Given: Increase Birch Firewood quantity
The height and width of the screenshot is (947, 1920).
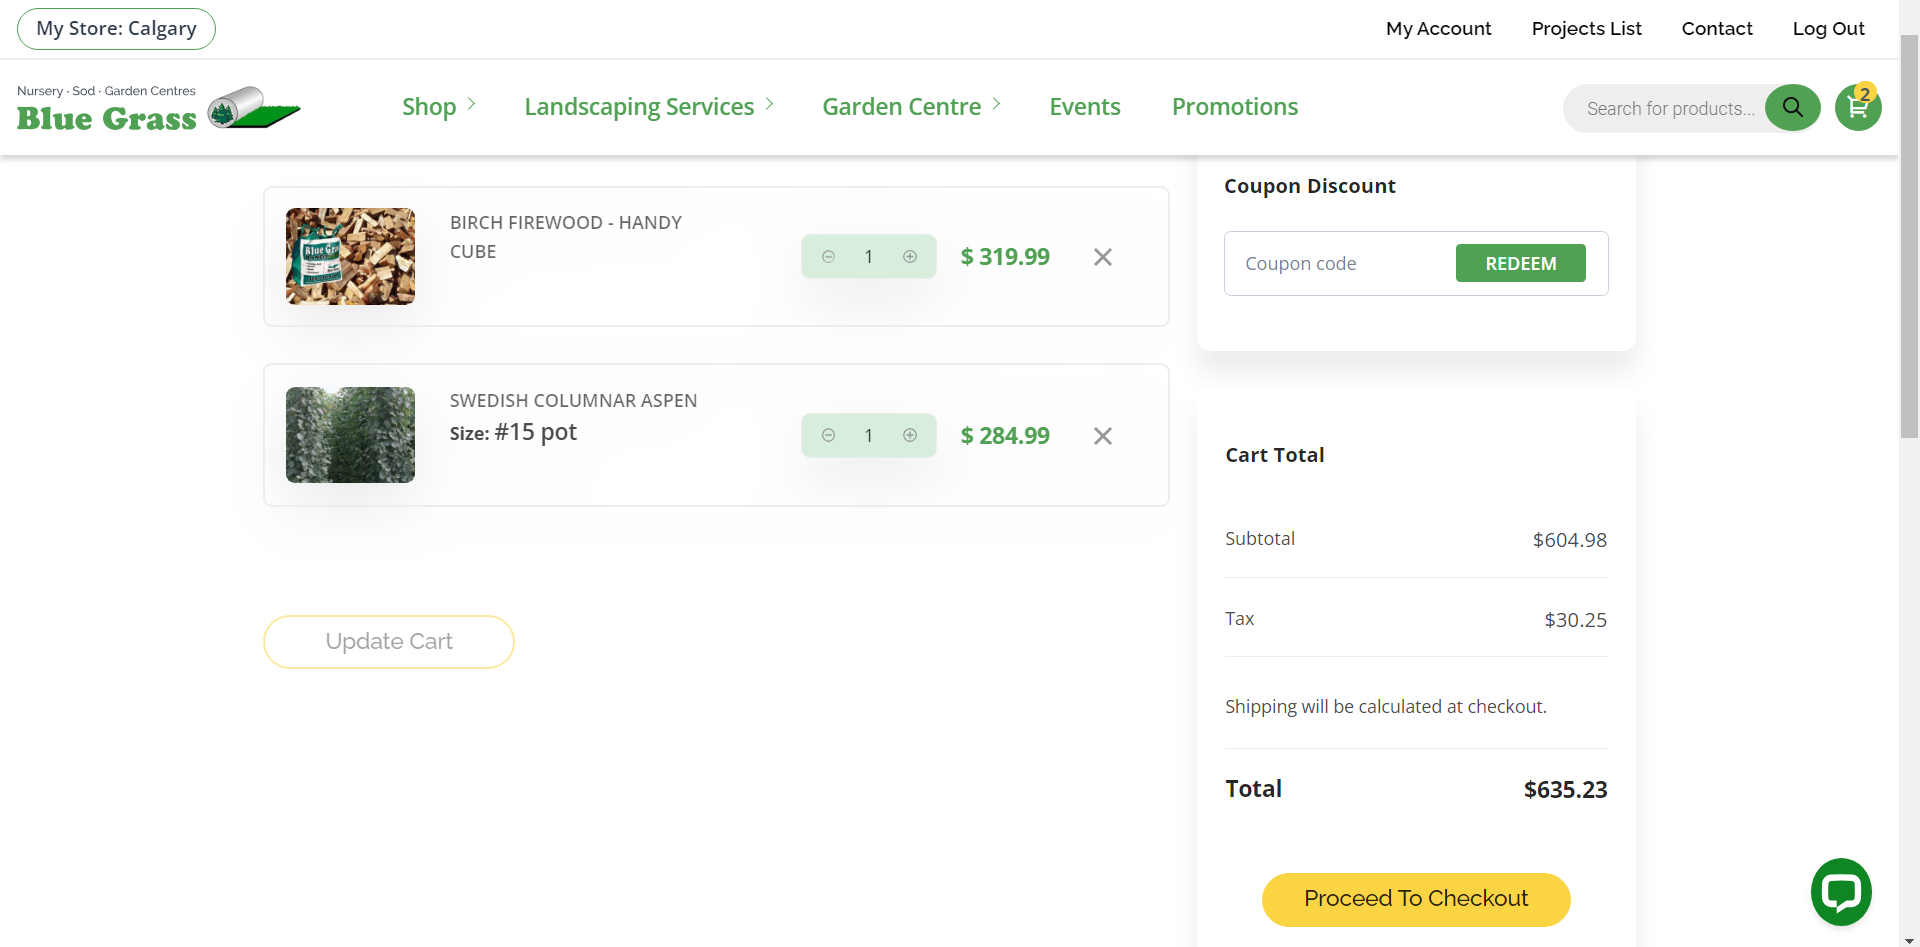Looking at the screenshot, I should click(910, 257).
